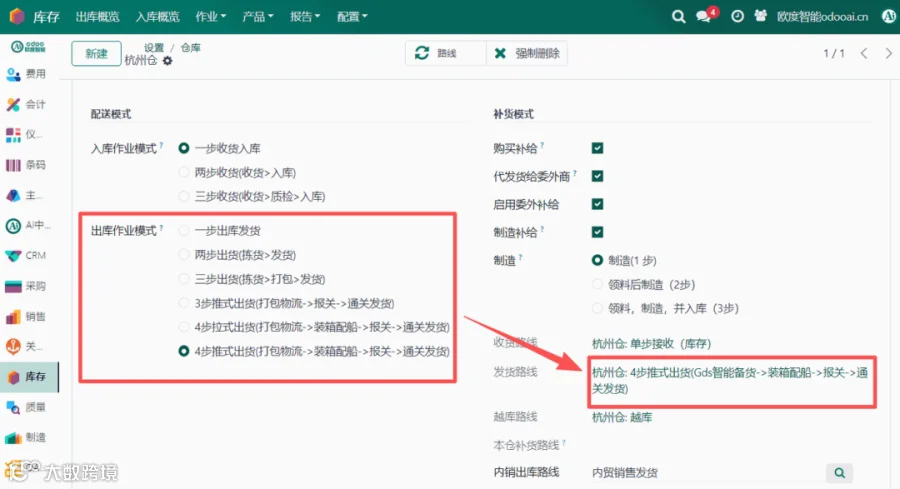Open the activities clock icon
Image resolution: width=900 pixels, height=489 pixels.
737,17
